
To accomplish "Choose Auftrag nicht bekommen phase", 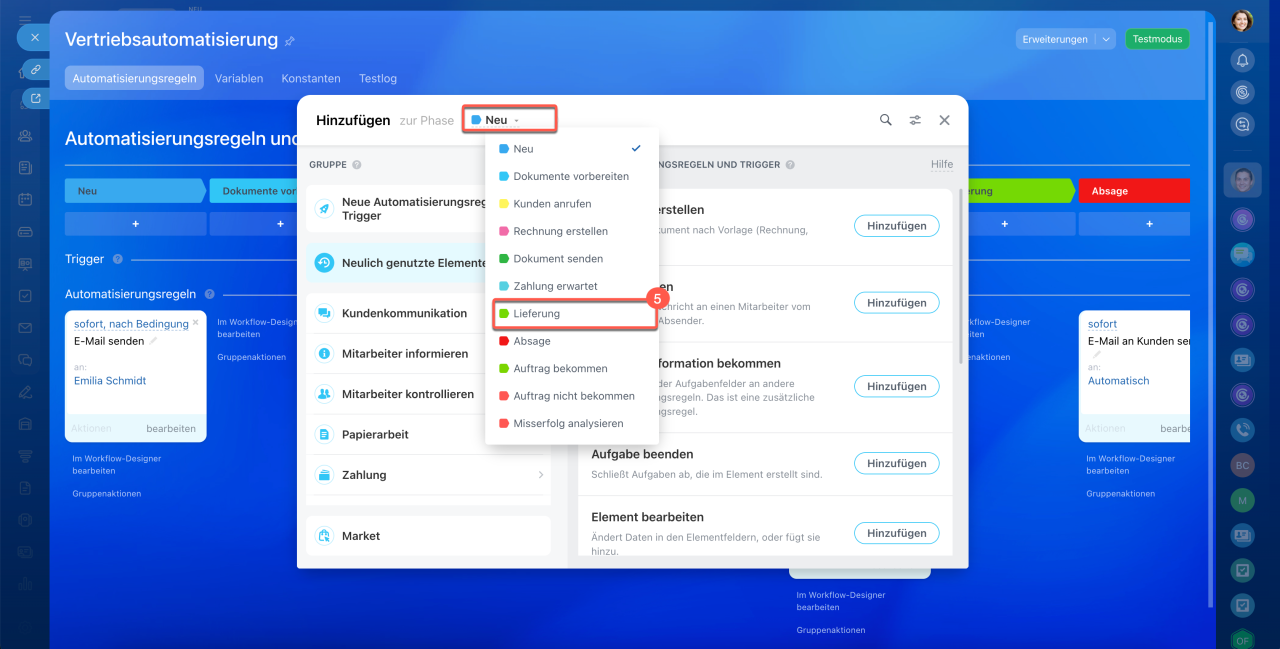I will click(x=572, y=396).
